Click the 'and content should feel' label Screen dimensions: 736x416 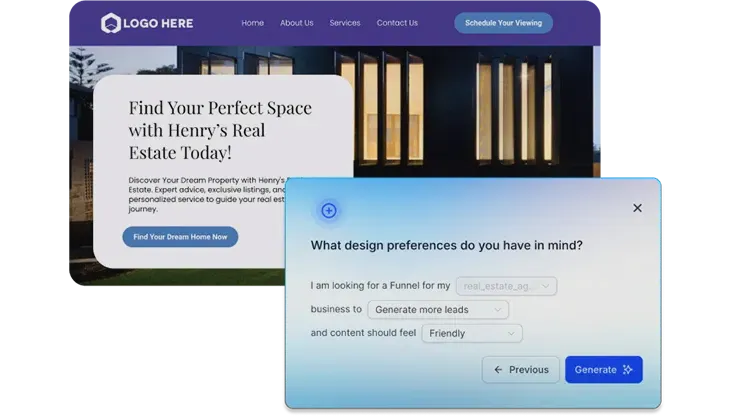tap(363, 333)
